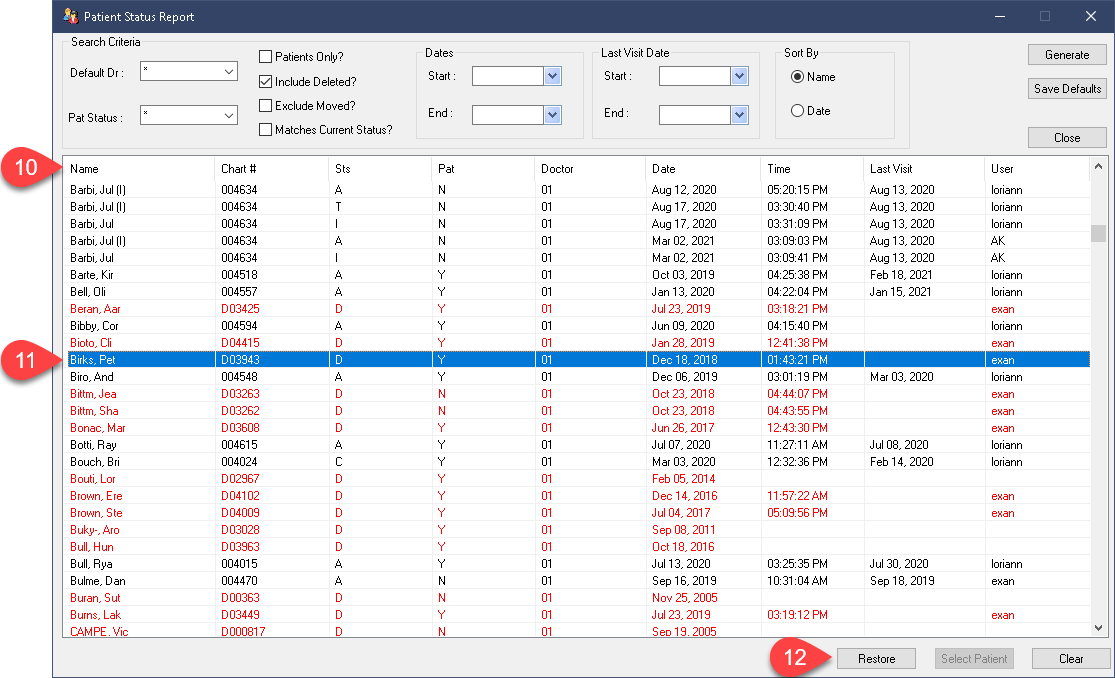
Task: Enable the Exclude Moved? checkbox
Action: [x=265, y=105]
